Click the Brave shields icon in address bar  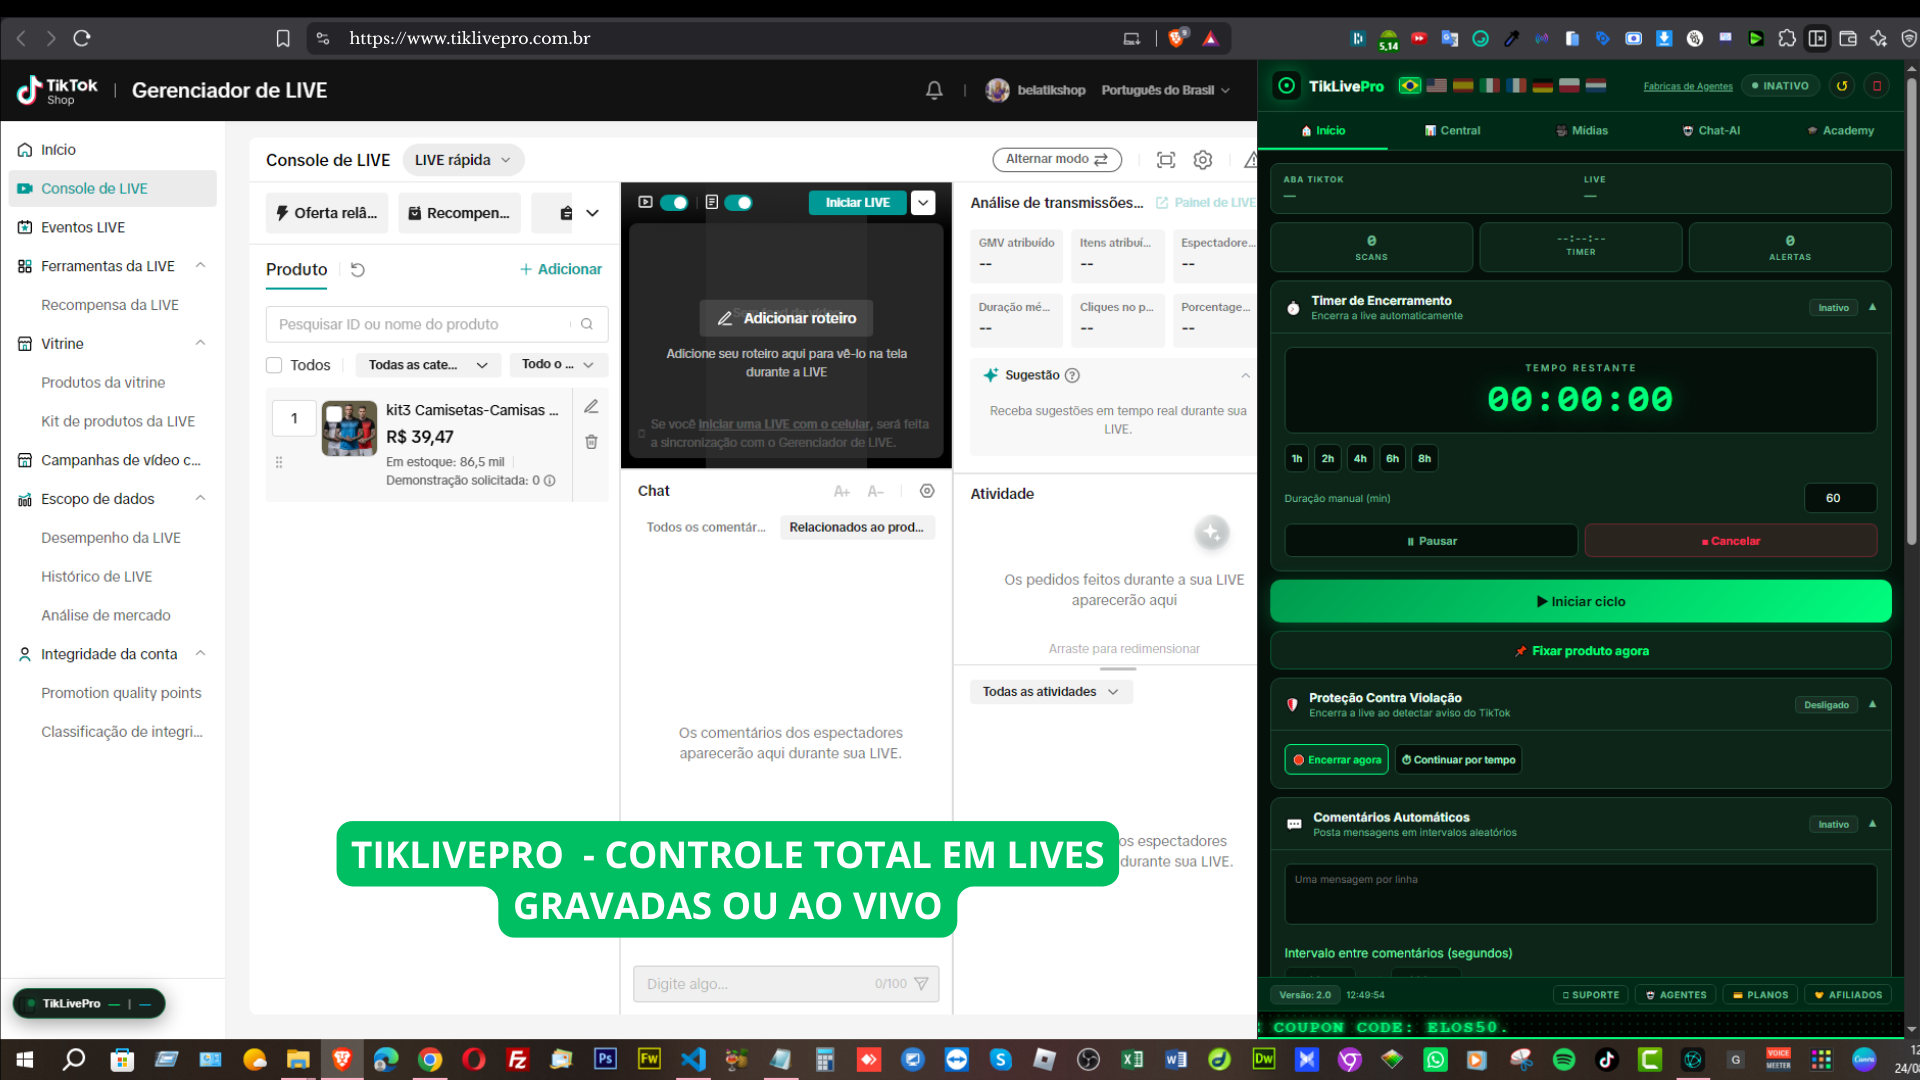pos(1177,38)
